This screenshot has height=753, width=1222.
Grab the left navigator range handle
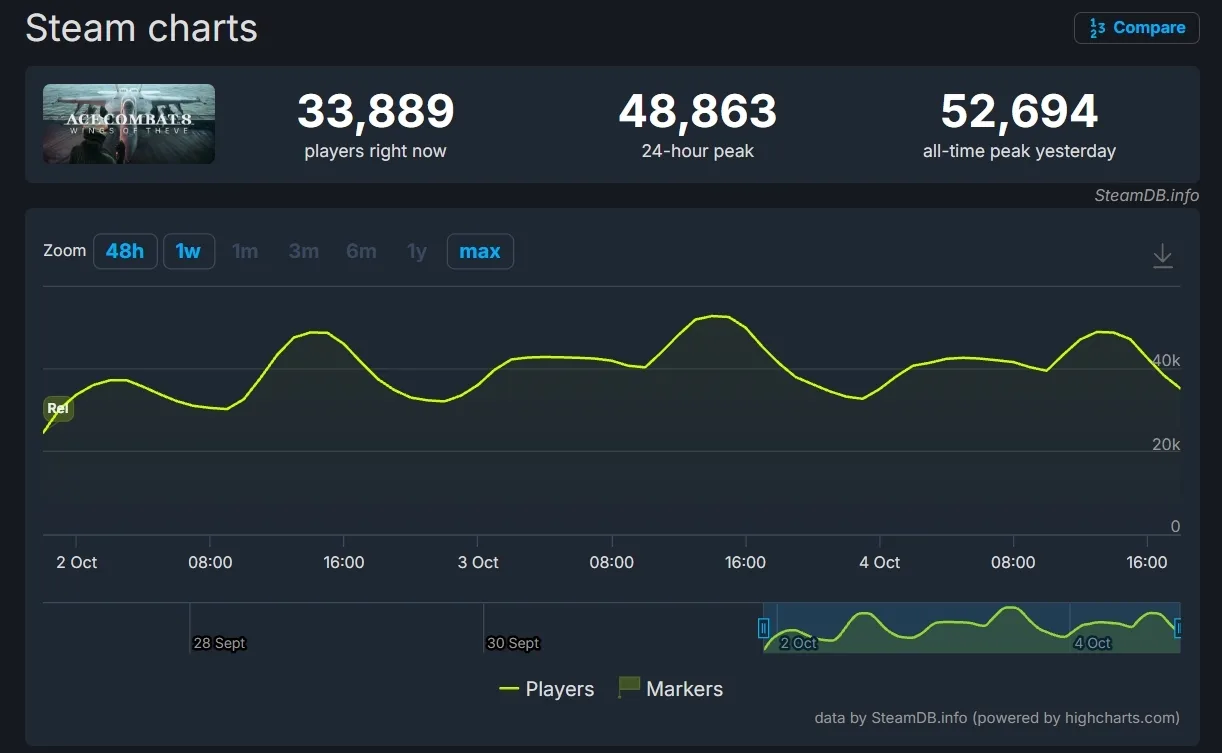764,628
